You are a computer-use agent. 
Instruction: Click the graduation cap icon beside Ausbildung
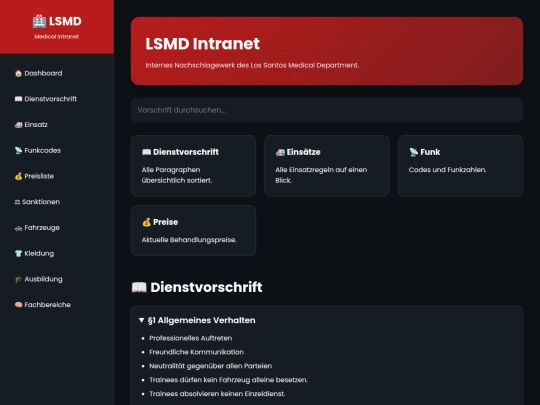[18, 279]
